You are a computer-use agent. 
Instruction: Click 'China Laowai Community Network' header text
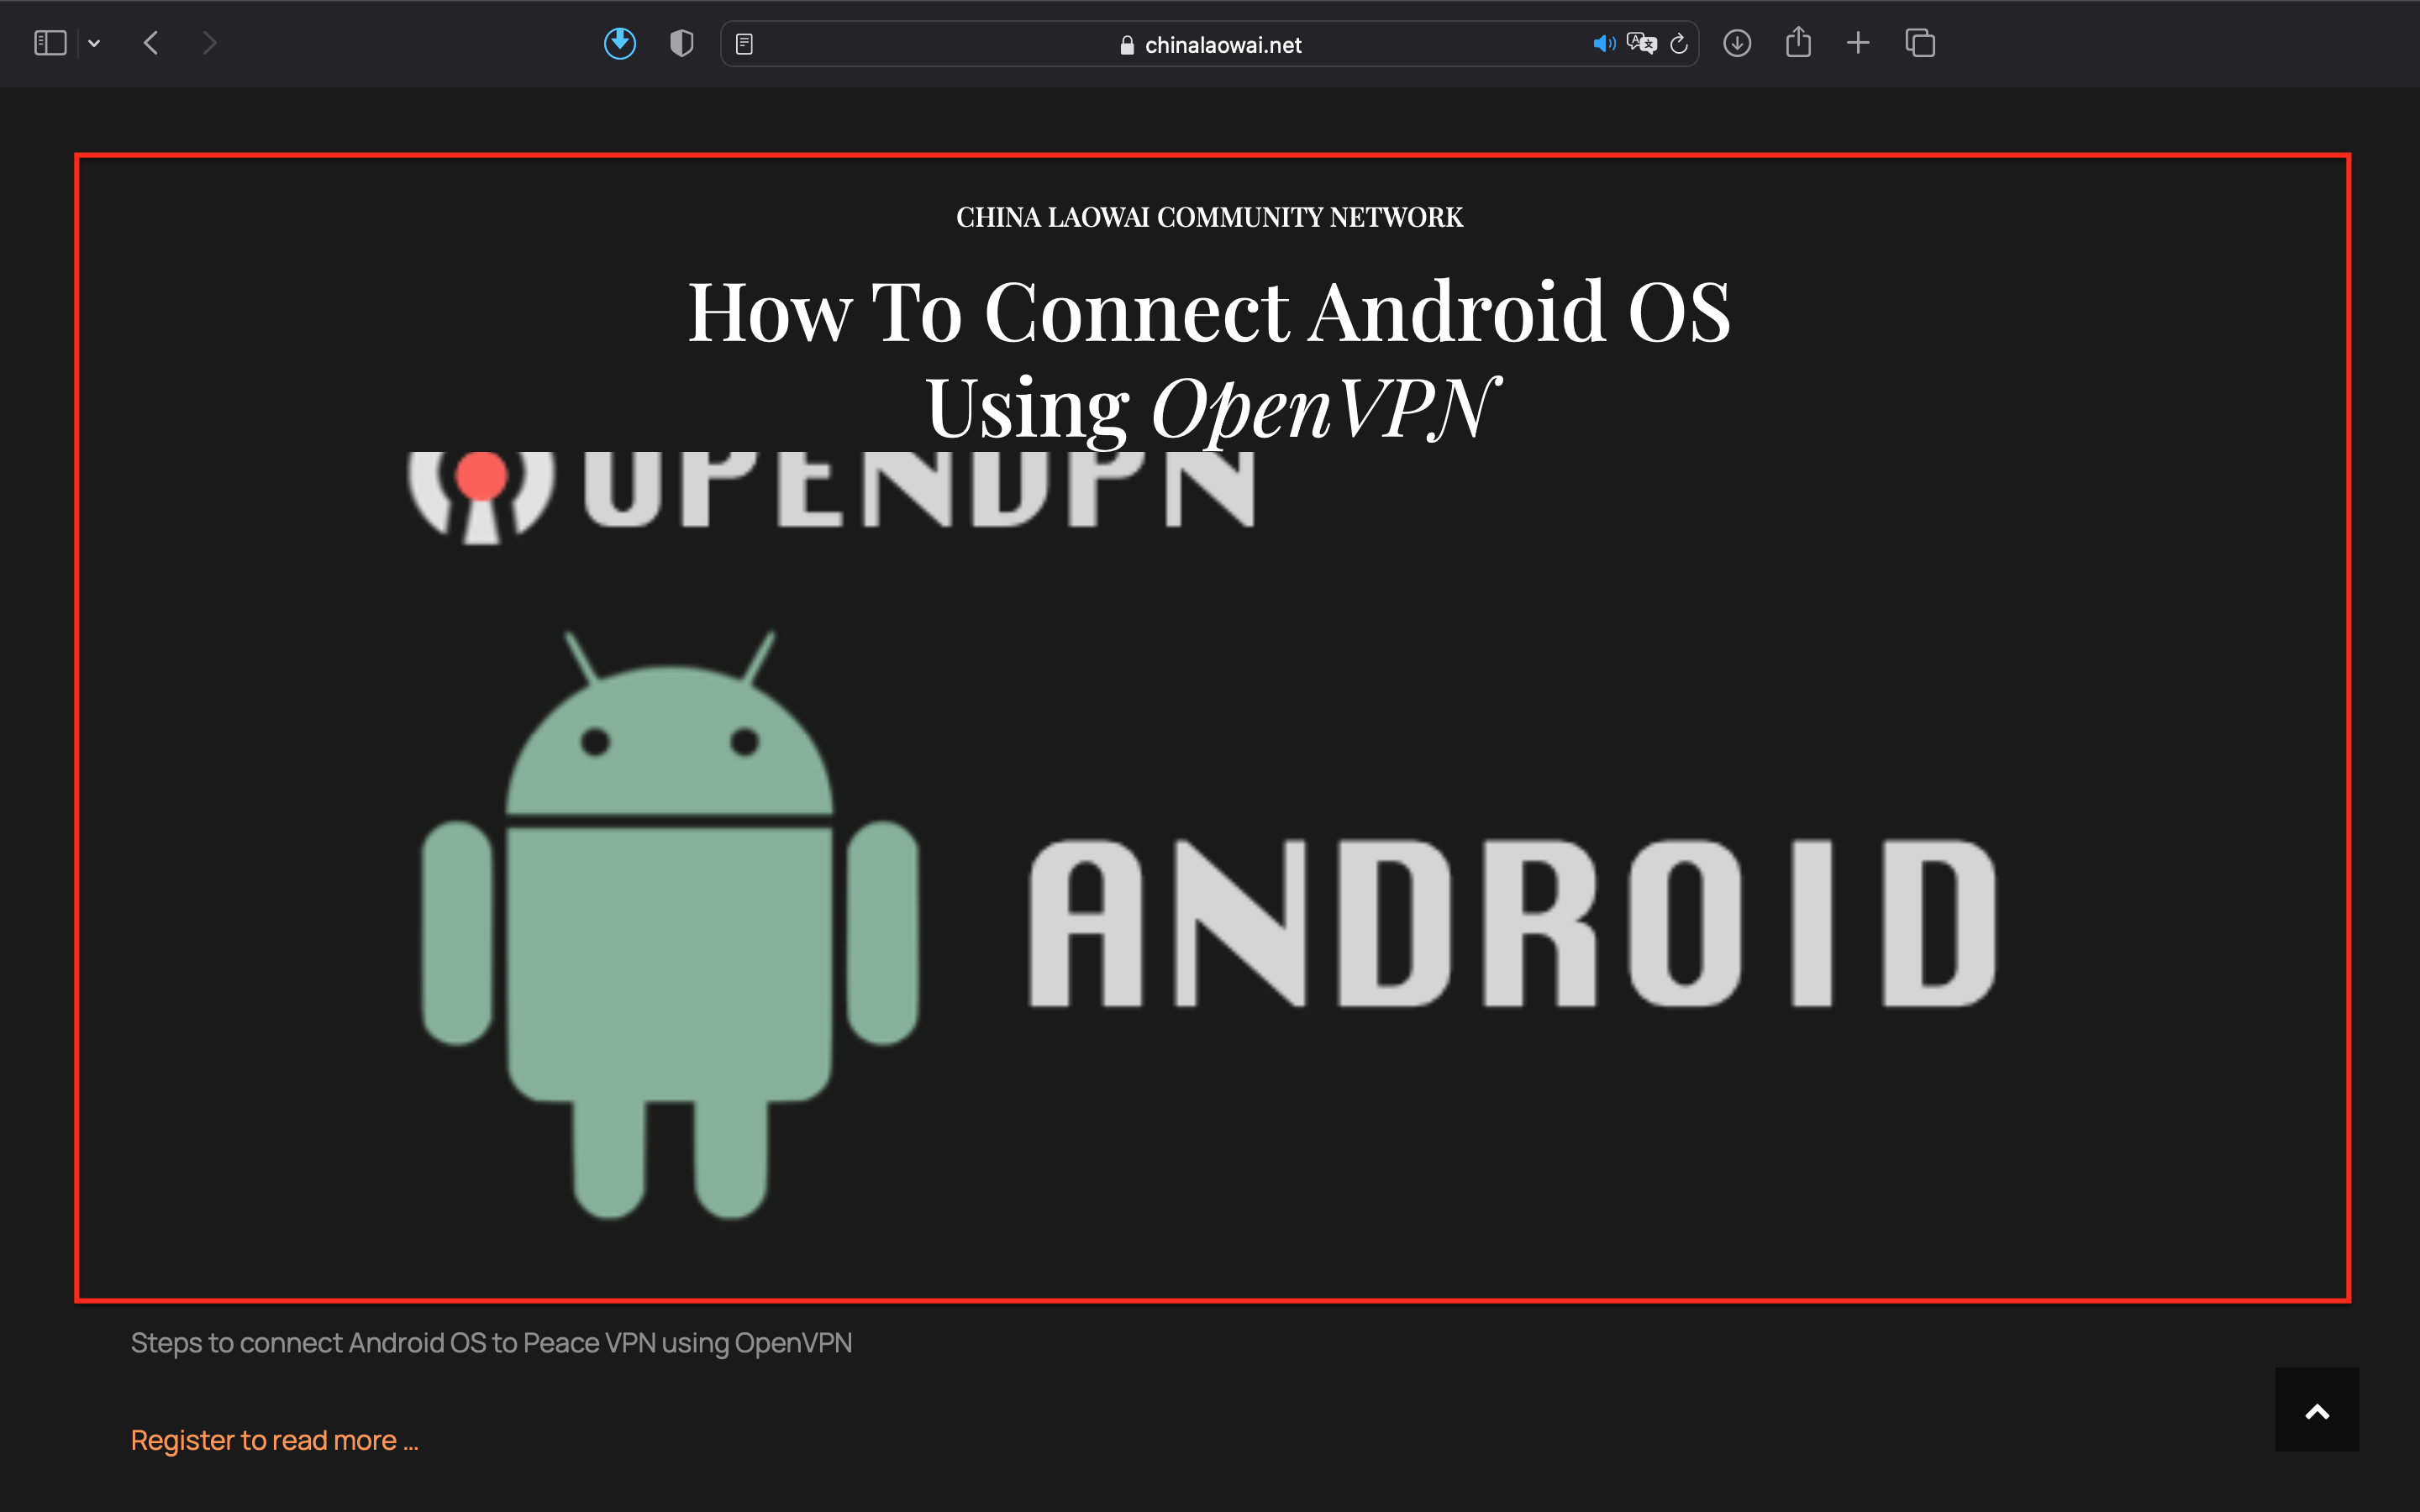coord(1209,217)
